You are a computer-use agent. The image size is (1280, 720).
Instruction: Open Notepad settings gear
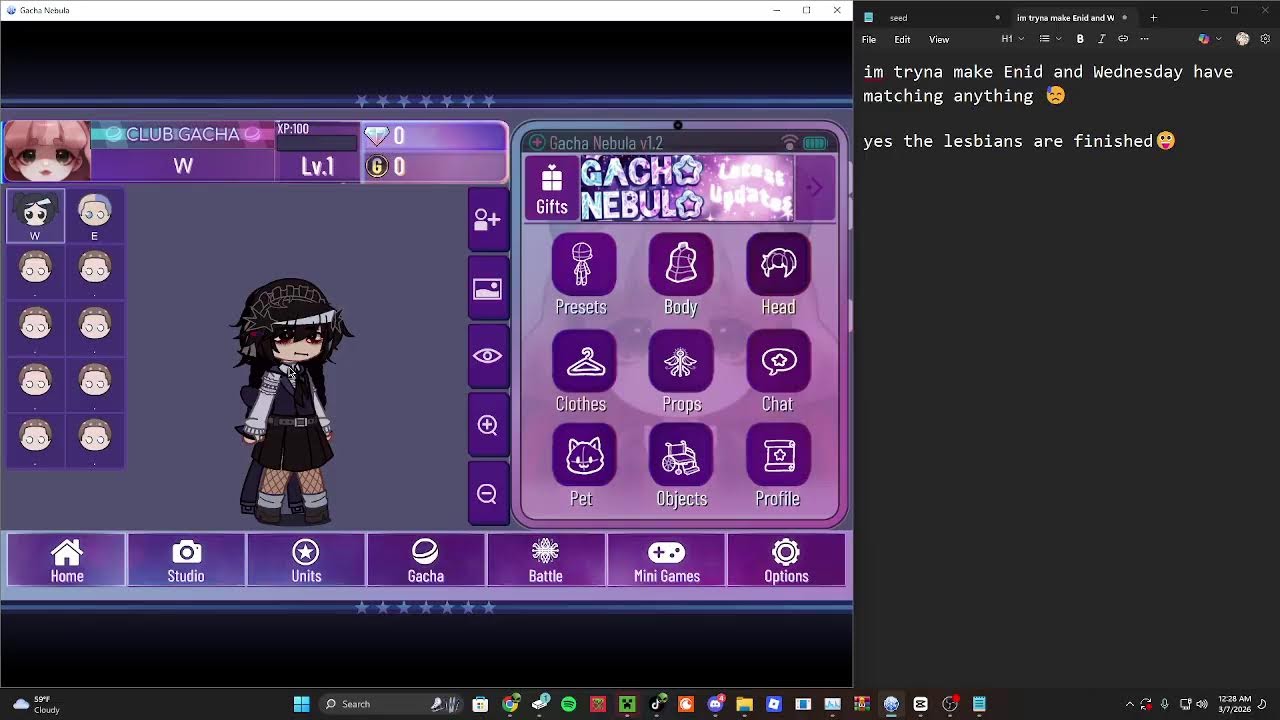click(1265, 39)
